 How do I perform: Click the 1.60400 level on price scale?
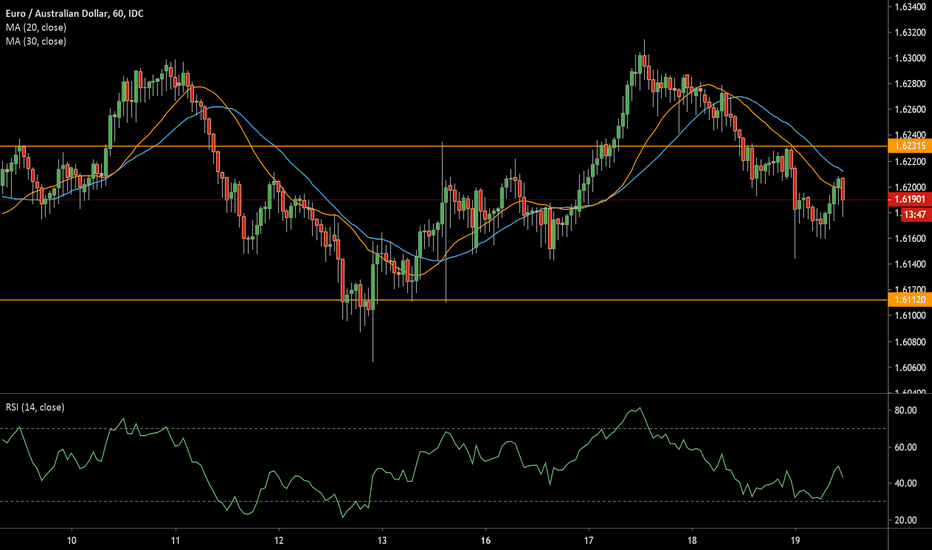[910, 393]
